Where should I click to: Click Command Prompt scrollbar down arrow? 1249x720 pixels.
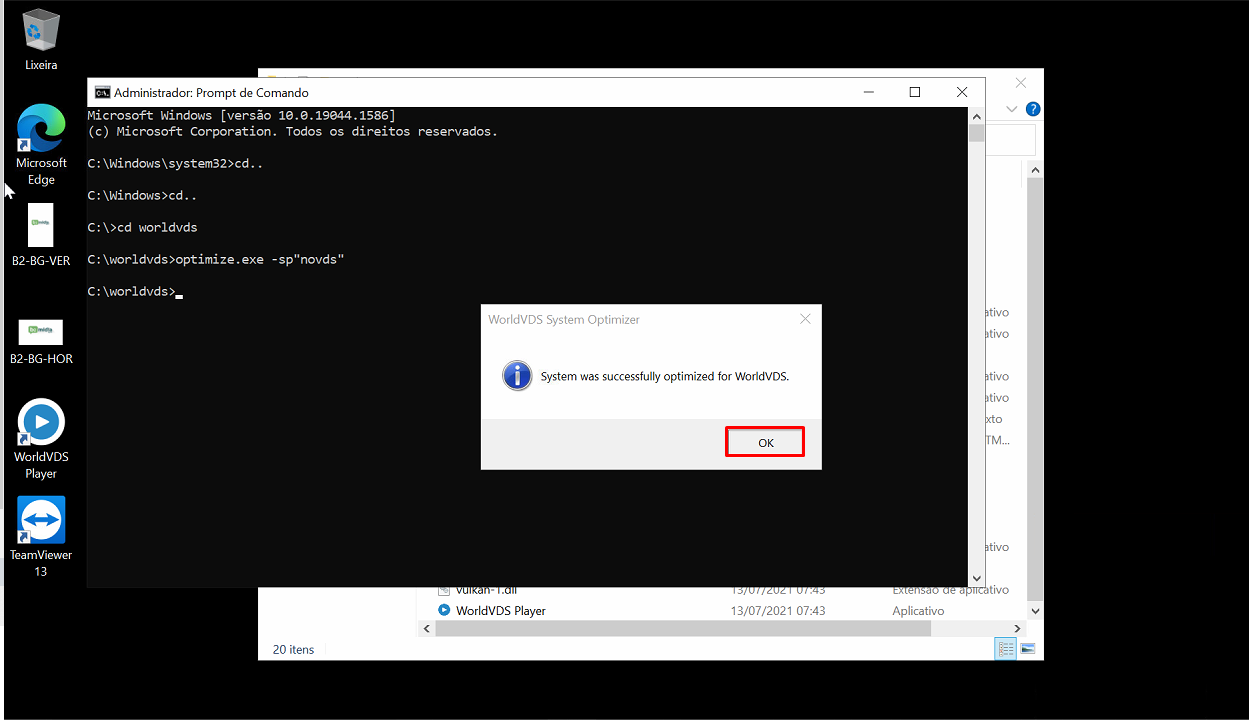(x=976, y=578)
